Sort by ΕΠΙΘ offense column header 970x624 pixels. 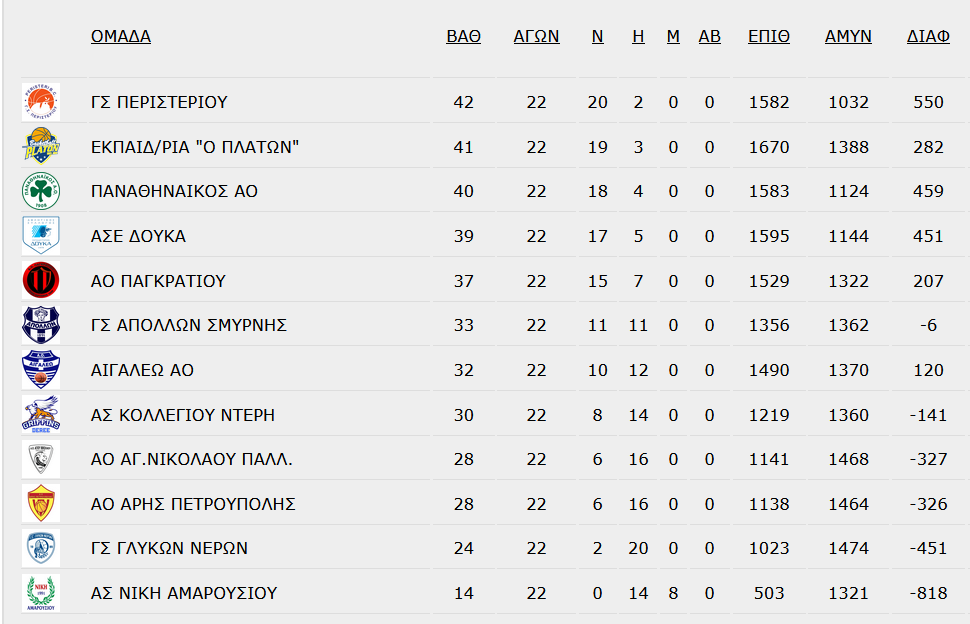[x=769, y=36]
